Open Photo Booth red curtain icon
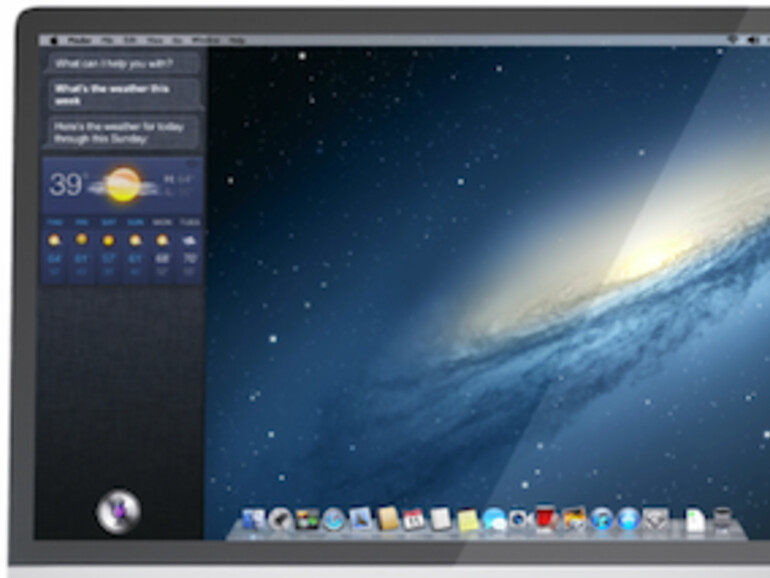The height and width of the screenshot is (578, 770). click(547, 519)
